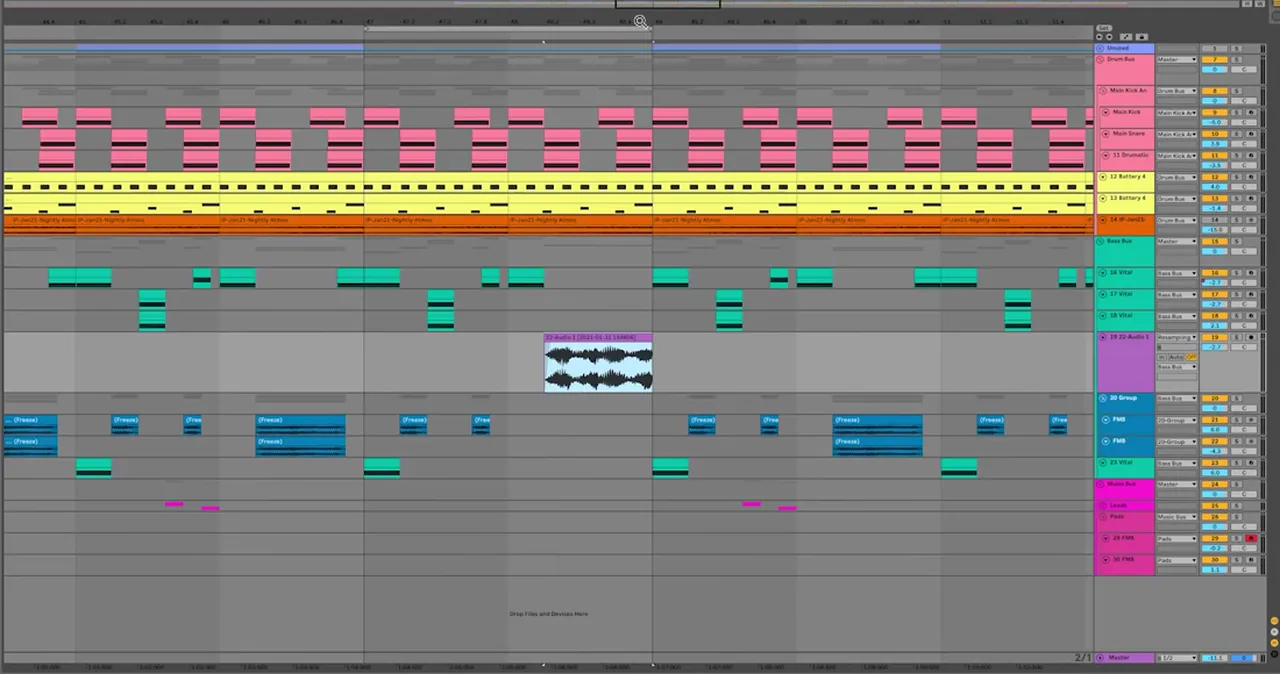The width and height of the screenshot is (1280, 674).
Task: Toggle lock envelopes button
Action: (x=1142, y=37)
